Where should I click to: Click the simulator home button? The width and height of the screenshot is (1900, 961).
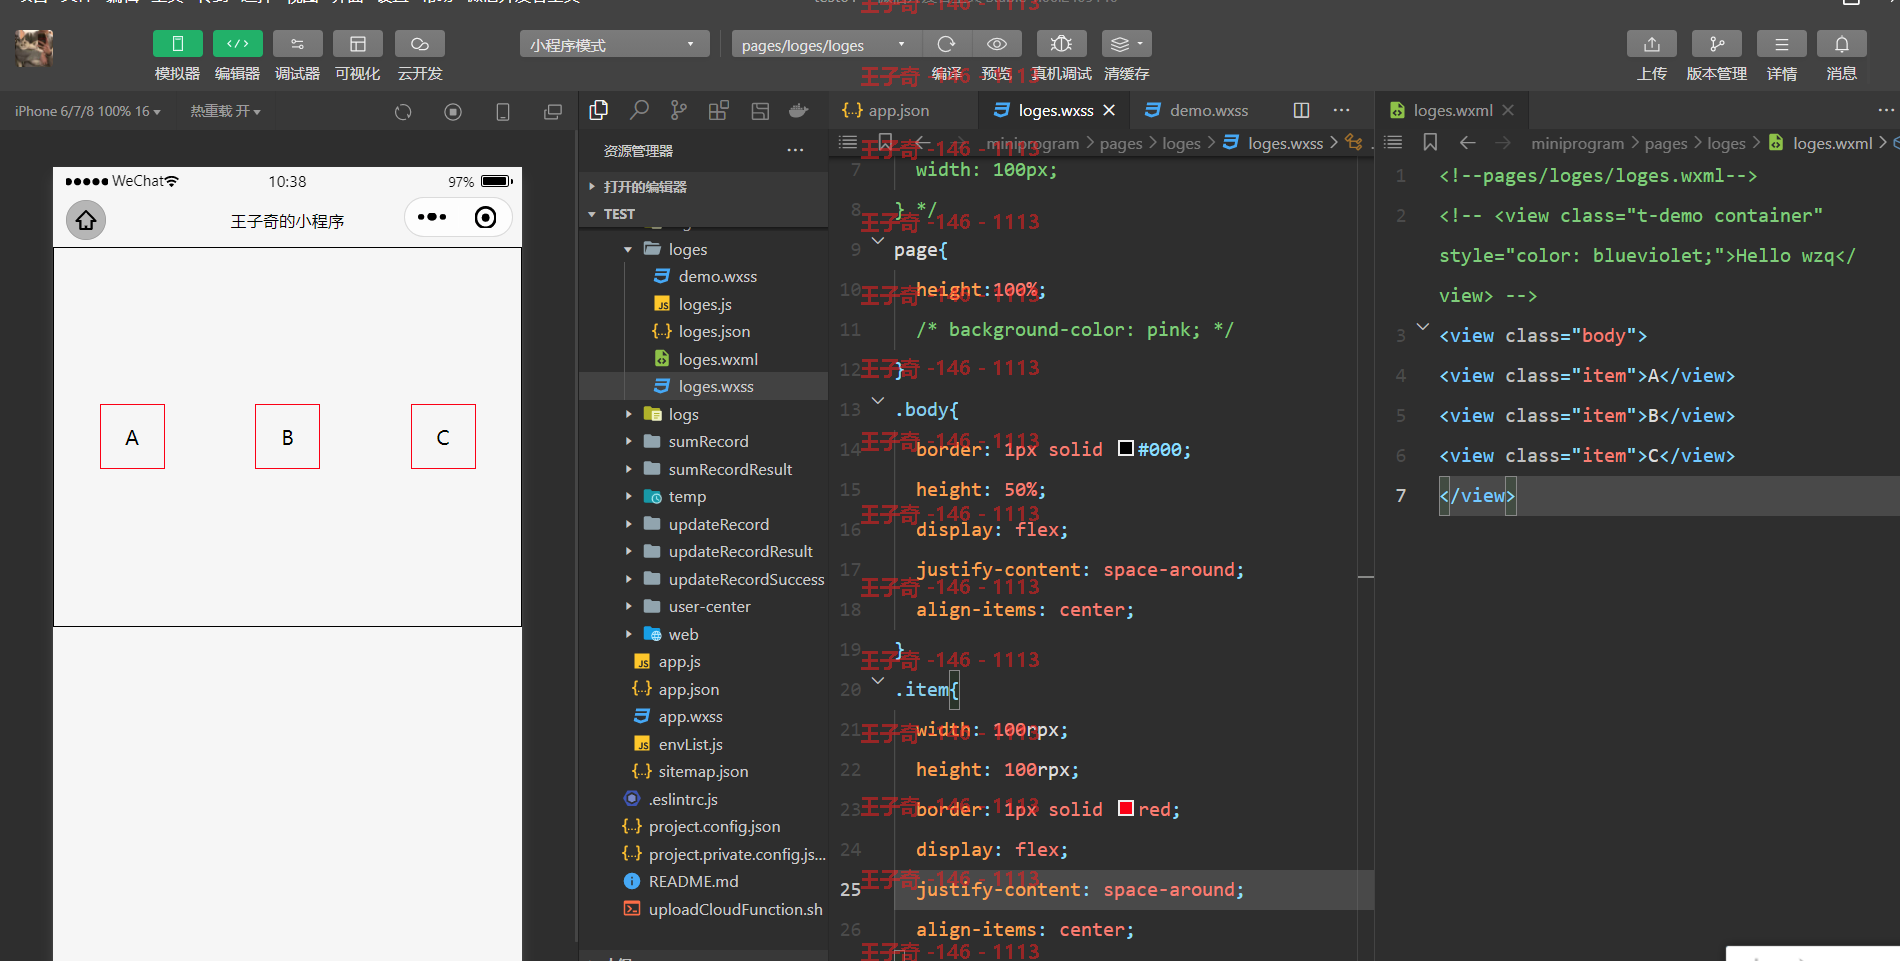tap(86, 220)
